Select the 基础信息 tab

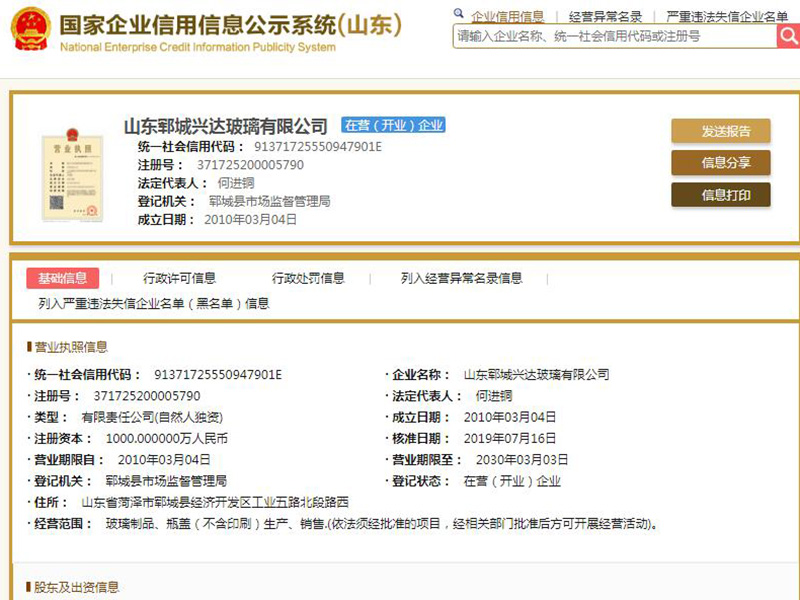(x=62, y=278)
